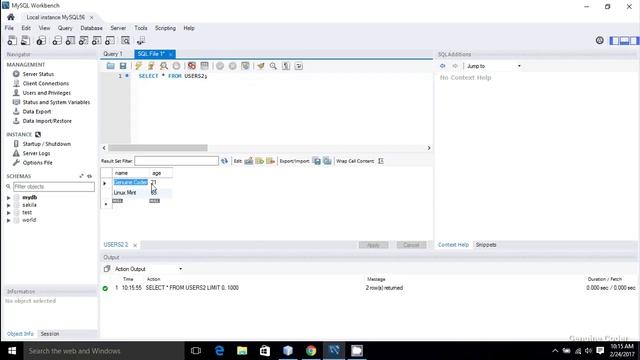The image size is (640, 360).
Task: Import records from an external file
Action: coord(327,161)
